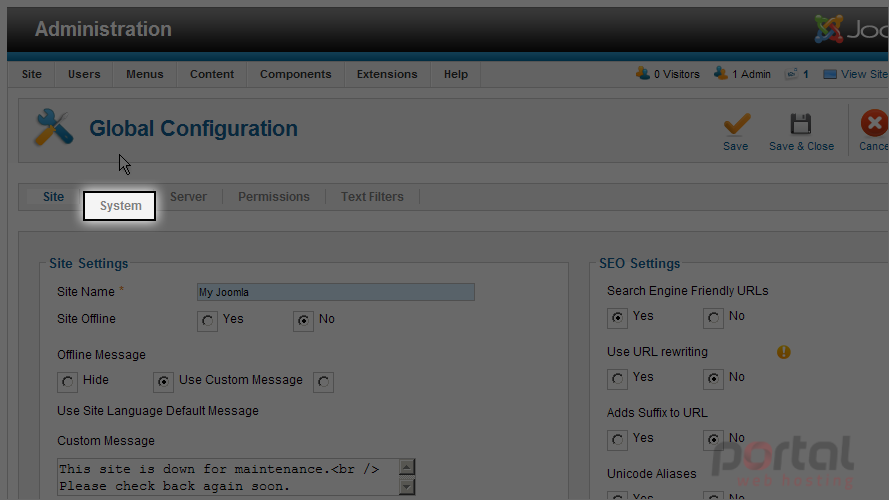889x500 pixels.
Task: Click the Save checkmark icon
Action: [x=736, y=125]
